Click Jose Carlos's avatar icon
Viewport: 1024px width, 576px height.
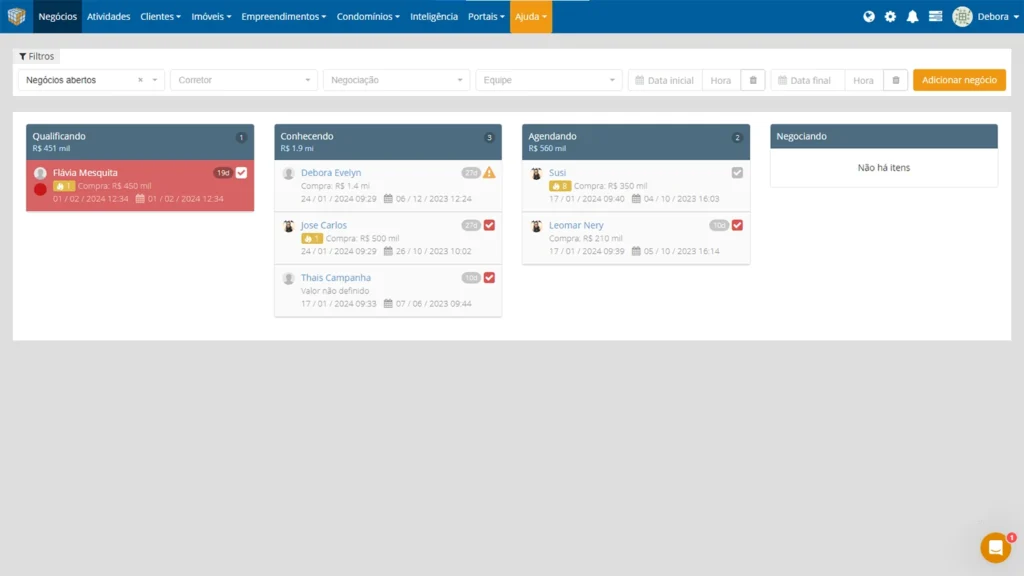pyautogui.click(x=288, y=226)
